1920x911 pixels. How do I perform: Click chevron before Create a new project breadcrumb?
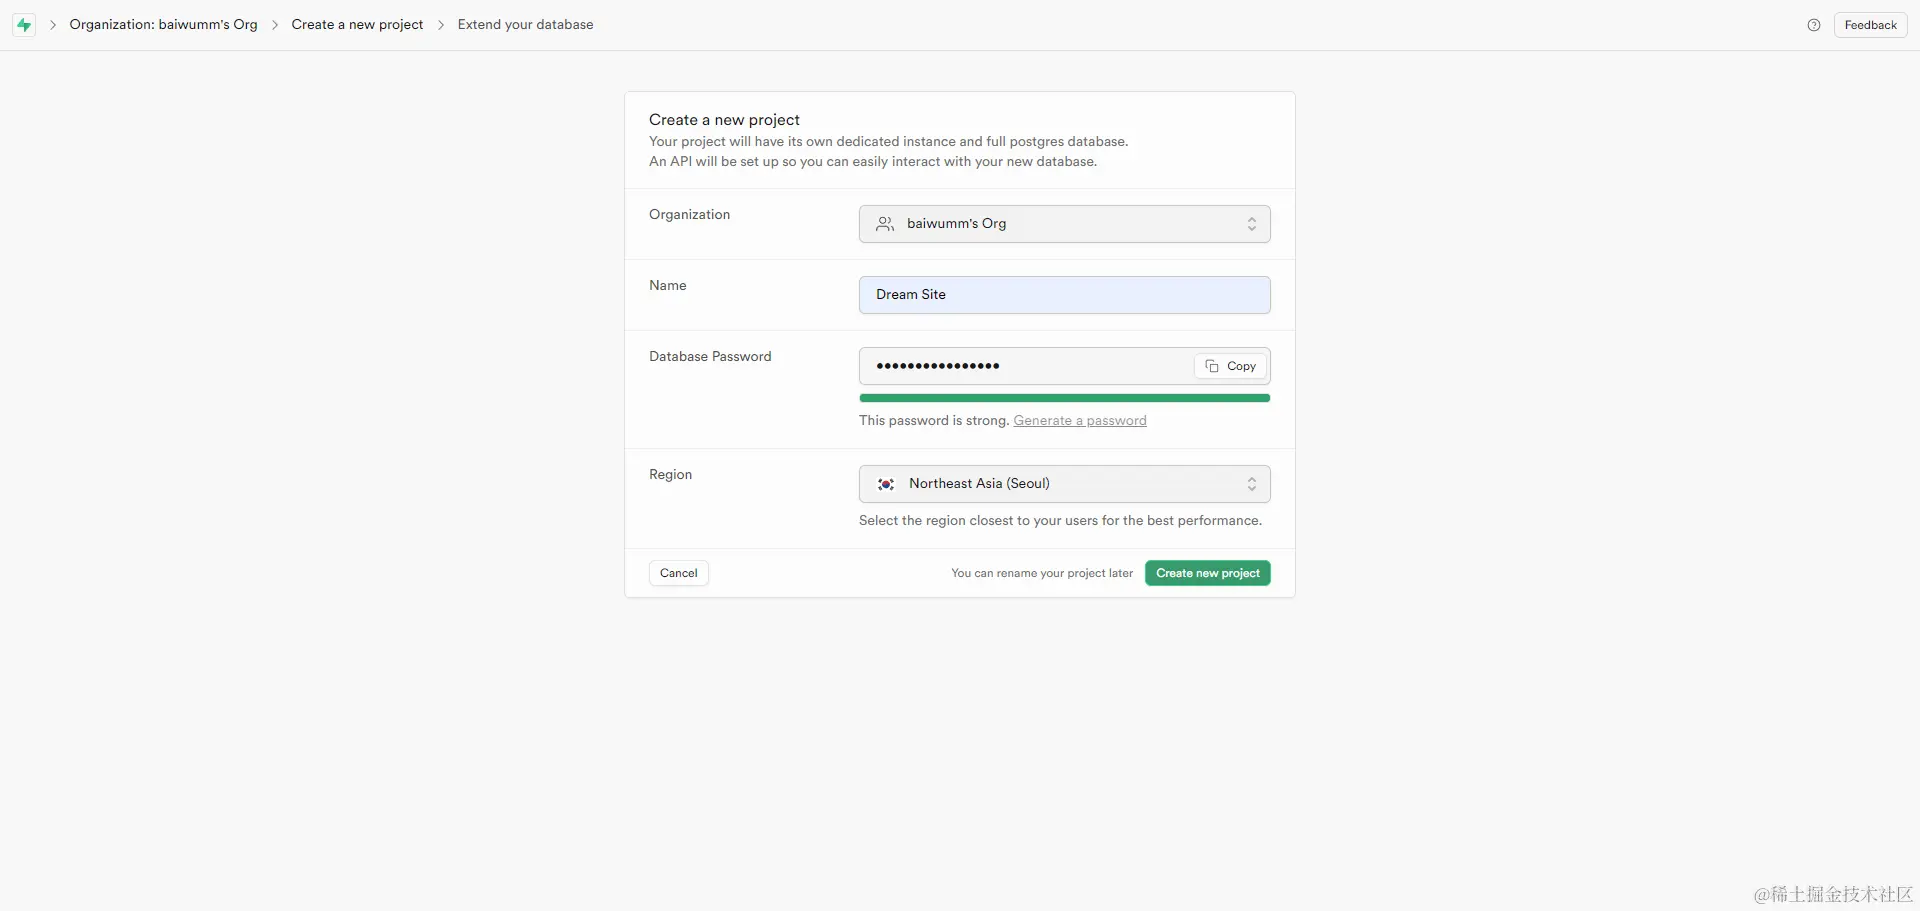click(x=275, y=25)
